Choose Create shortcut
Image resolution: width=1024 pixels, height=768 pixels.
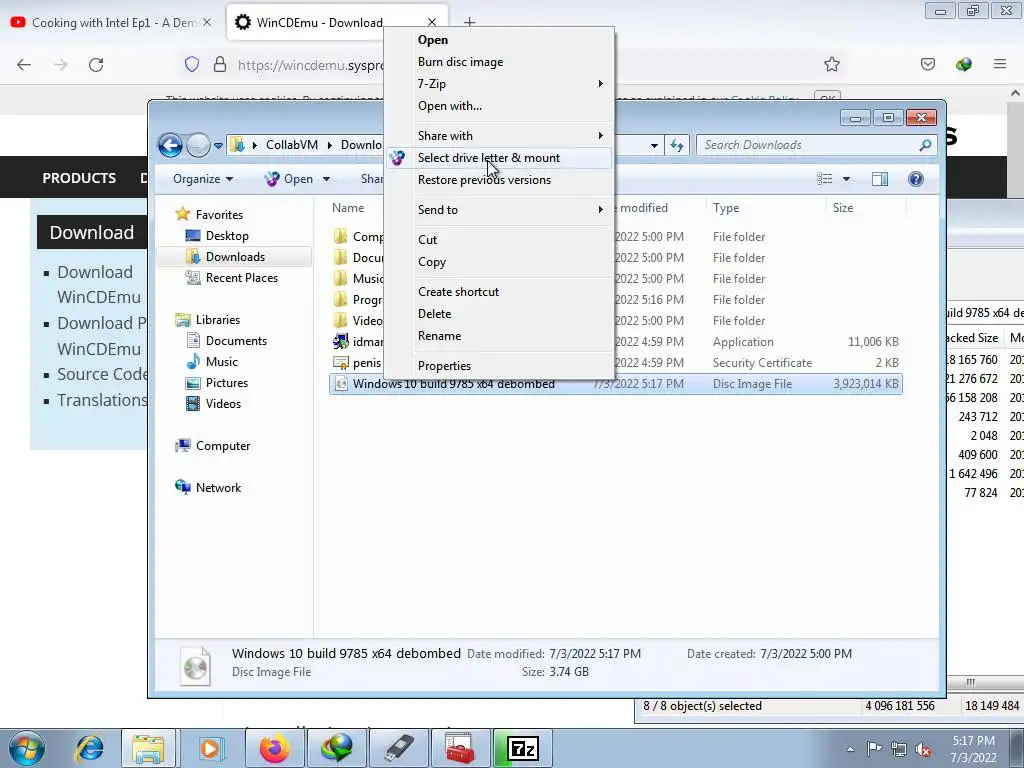click(499, 292)
